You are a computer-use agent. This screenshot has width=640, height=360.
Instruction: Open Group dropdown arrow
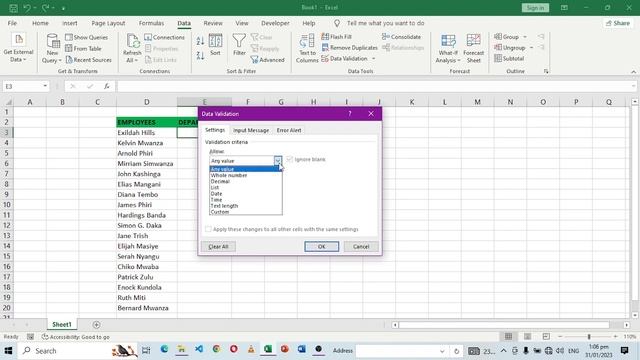pos(525,37)
